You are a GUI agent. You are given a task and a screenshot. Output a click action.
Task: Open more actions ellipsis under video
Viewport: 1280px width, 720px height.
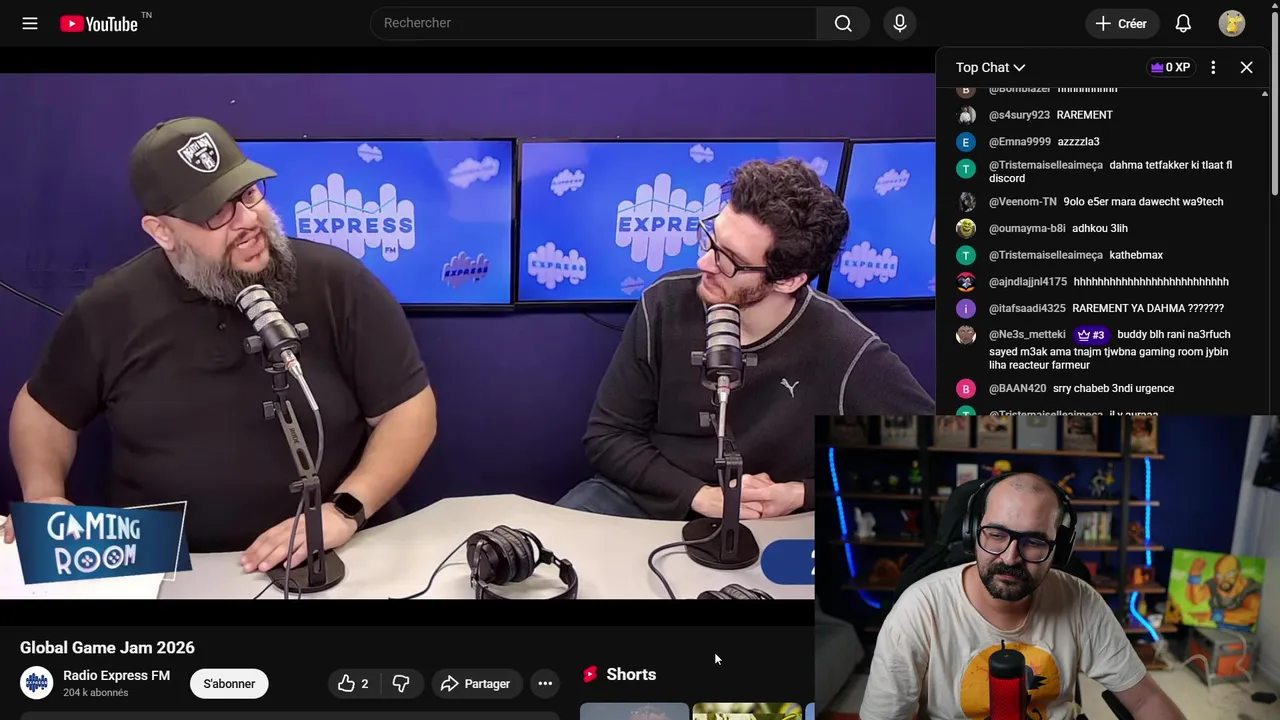click(x=545, y=684)
